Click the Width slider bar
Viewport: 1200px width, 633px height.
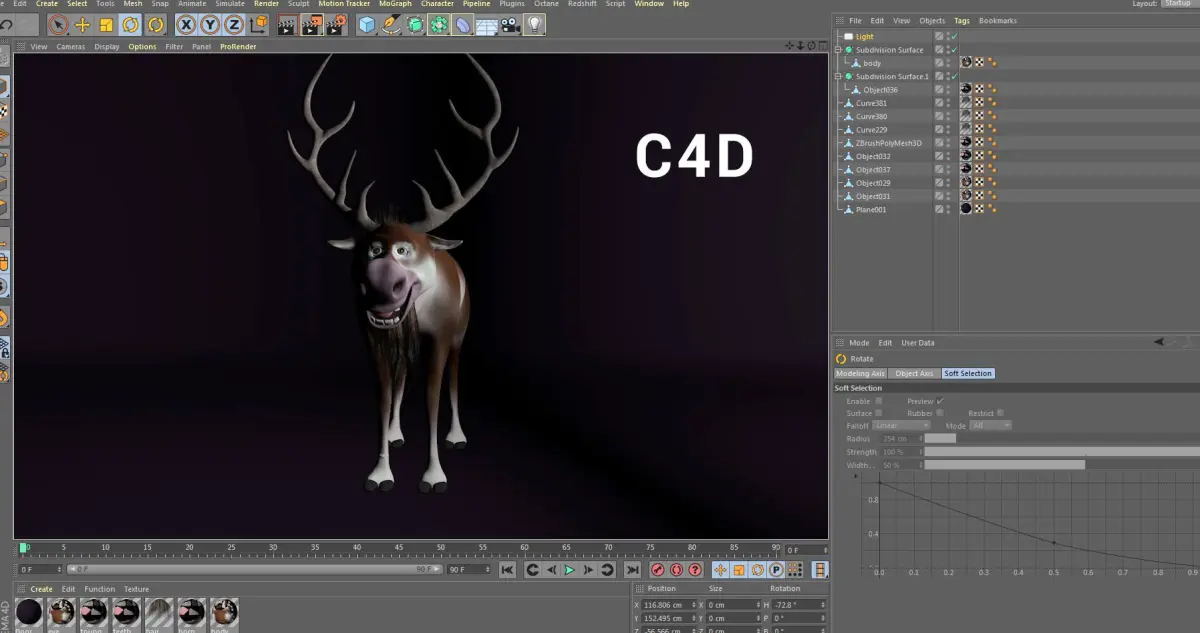[1062, 465]
